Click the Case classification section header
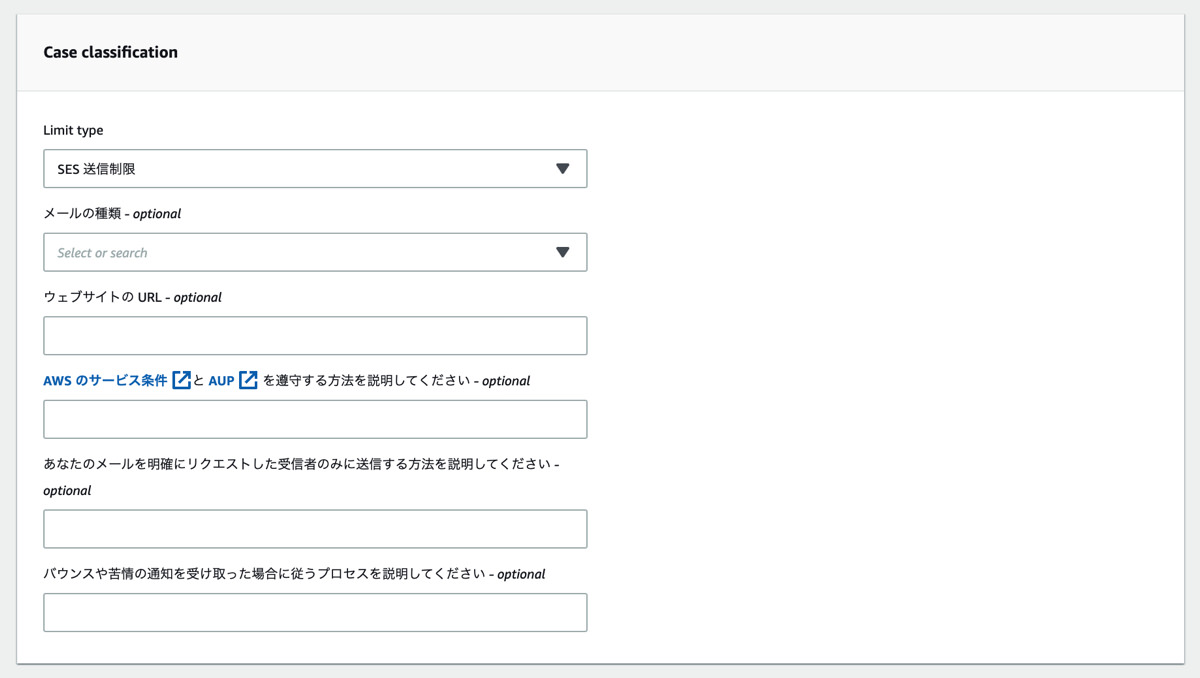The height and width of the screenshot is (678, 1200). [110, 52]
